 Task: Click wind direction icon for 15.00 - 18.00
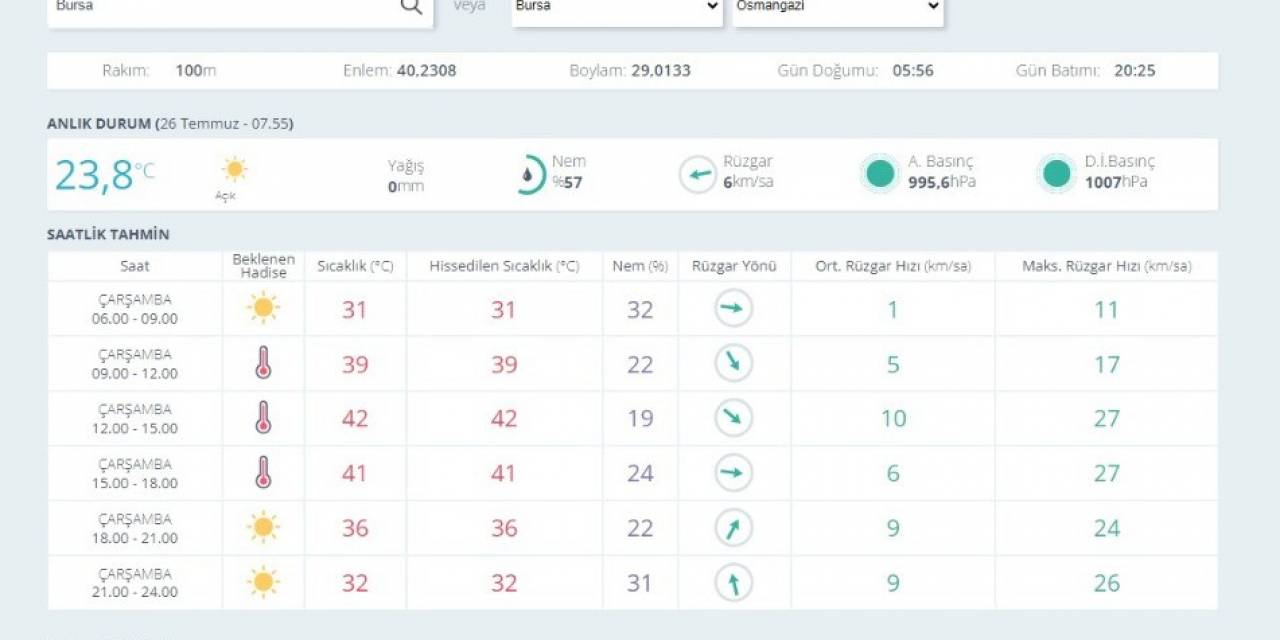[x=733, y=472]
